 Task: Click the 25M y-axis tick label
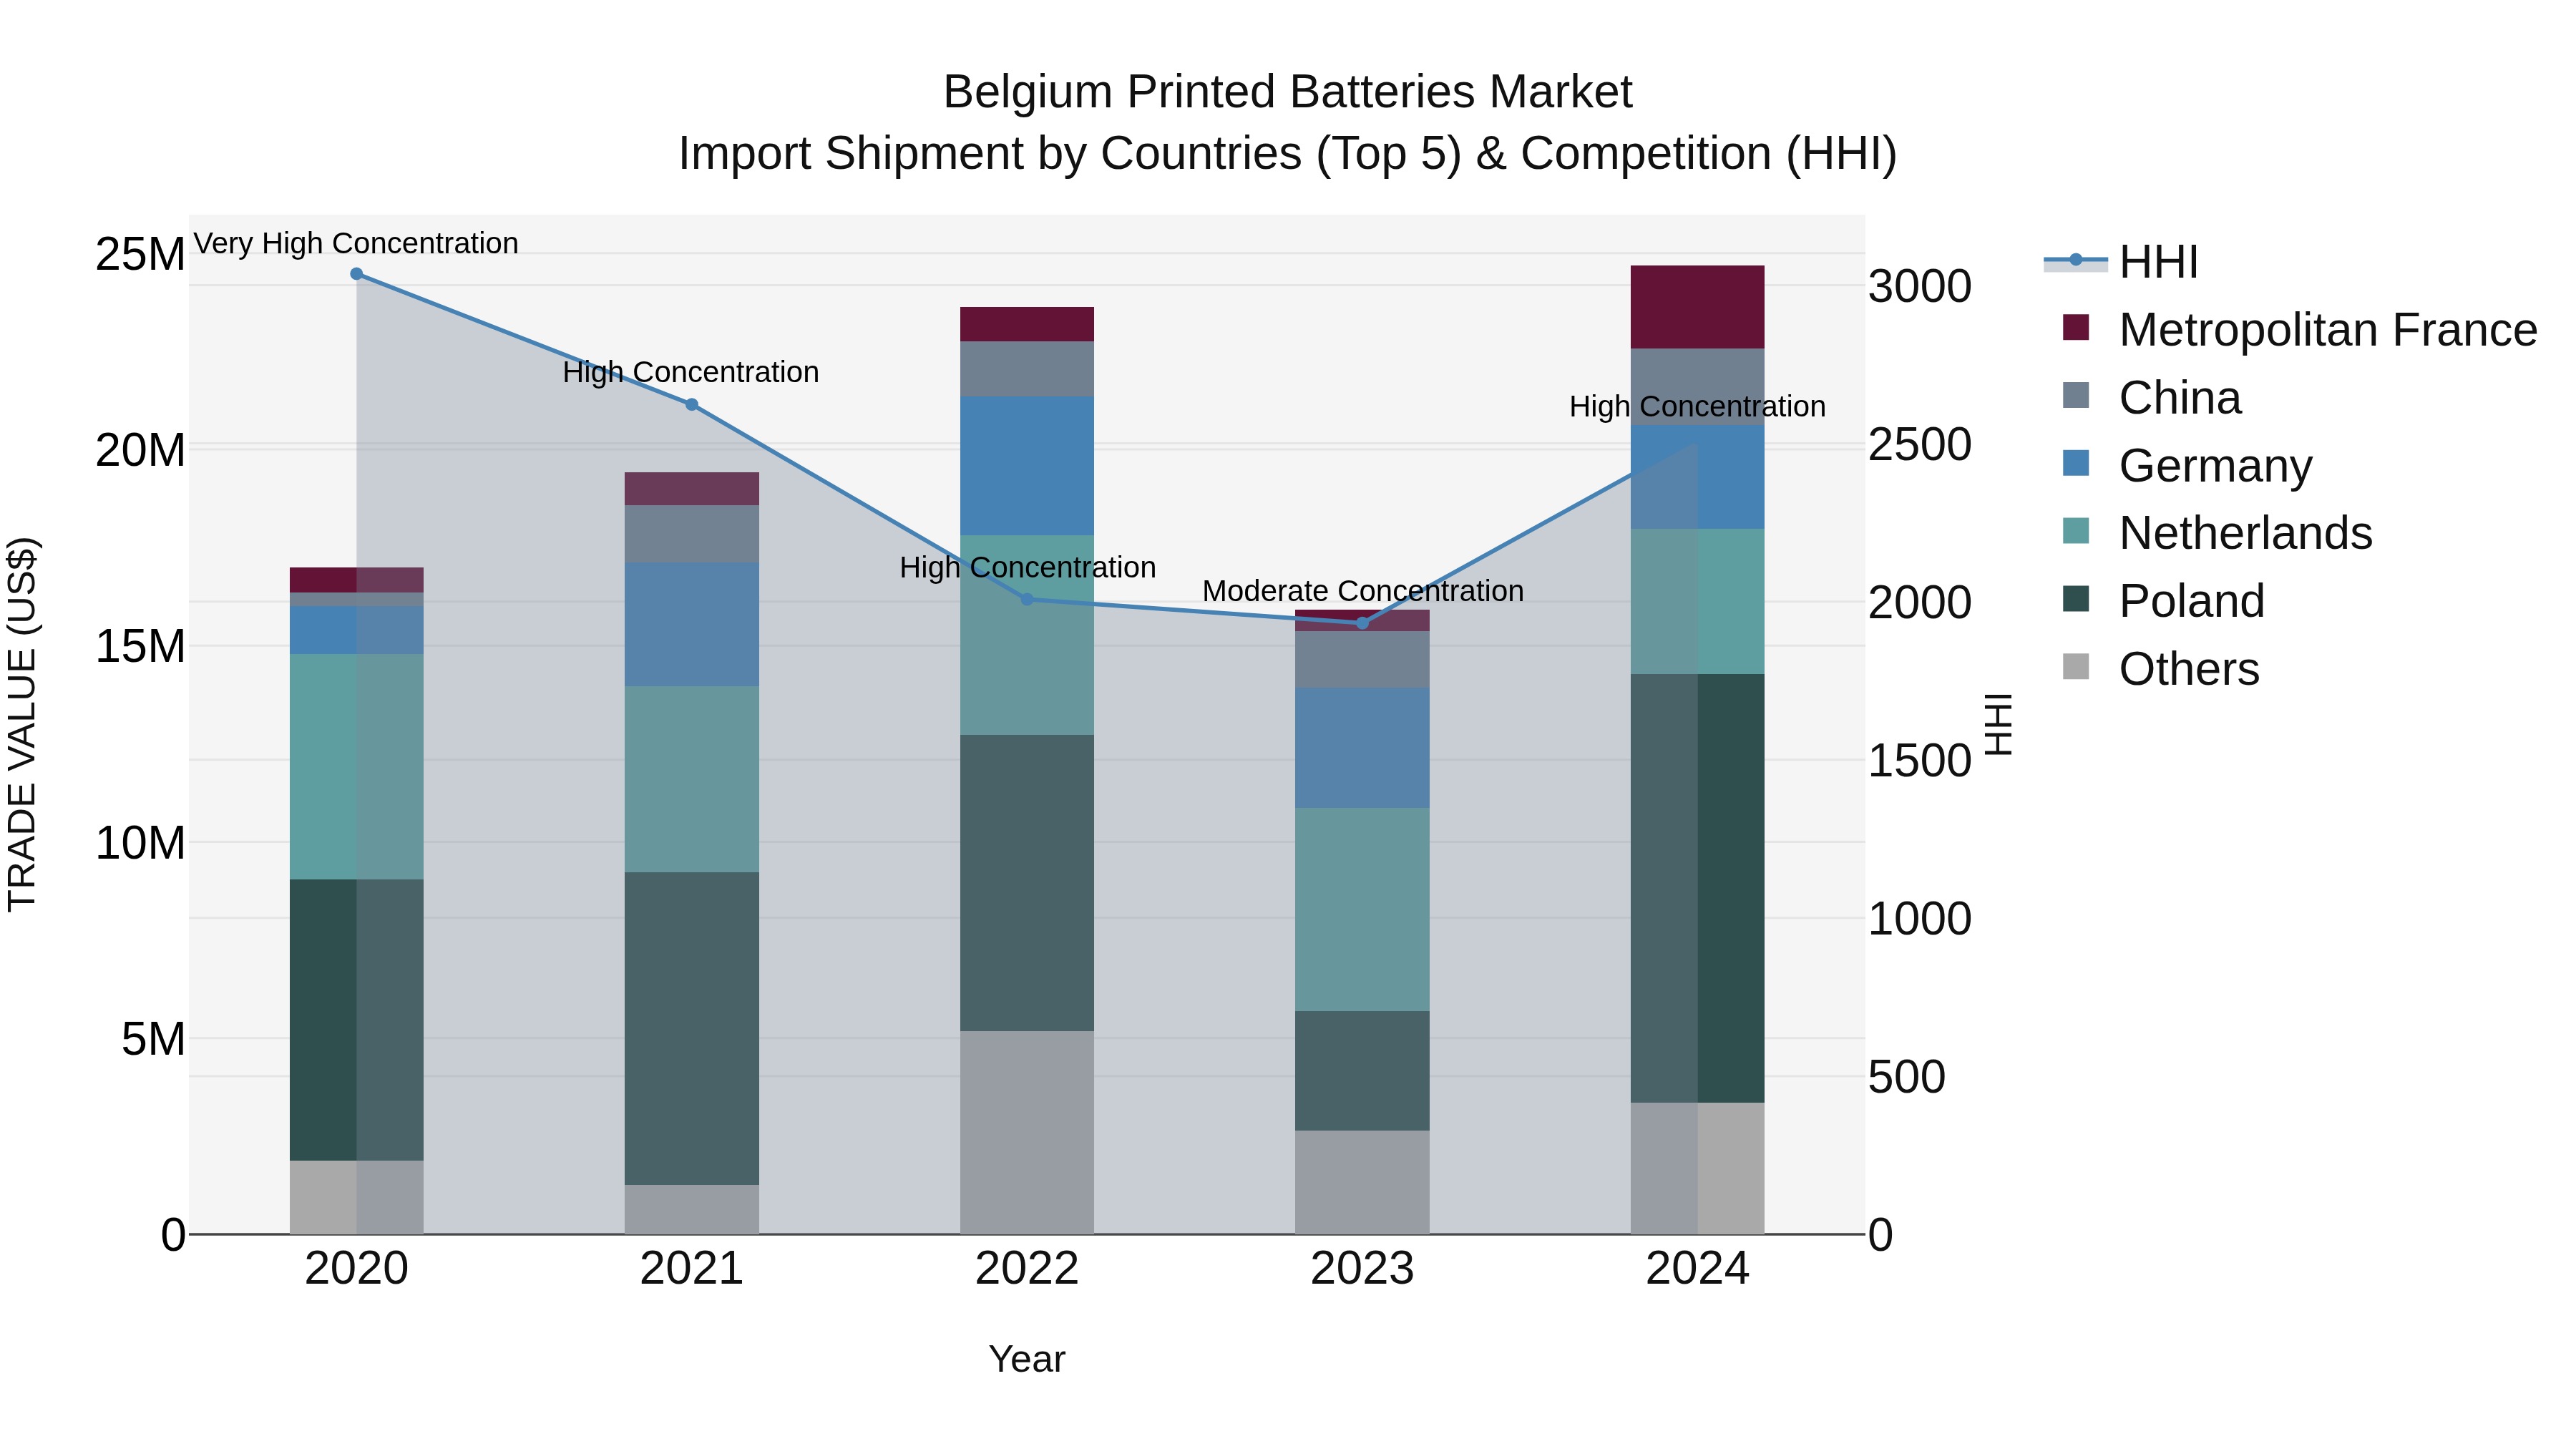tap(140, 254)
